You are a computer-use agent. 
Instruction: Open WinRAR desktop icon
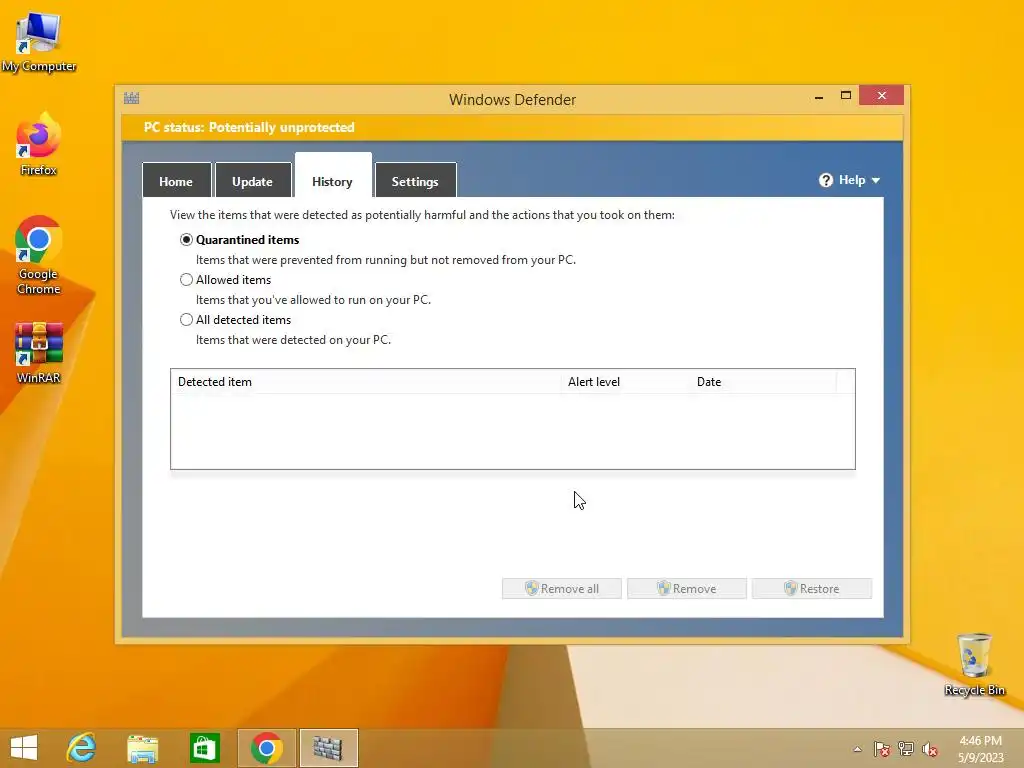point(39,353)
